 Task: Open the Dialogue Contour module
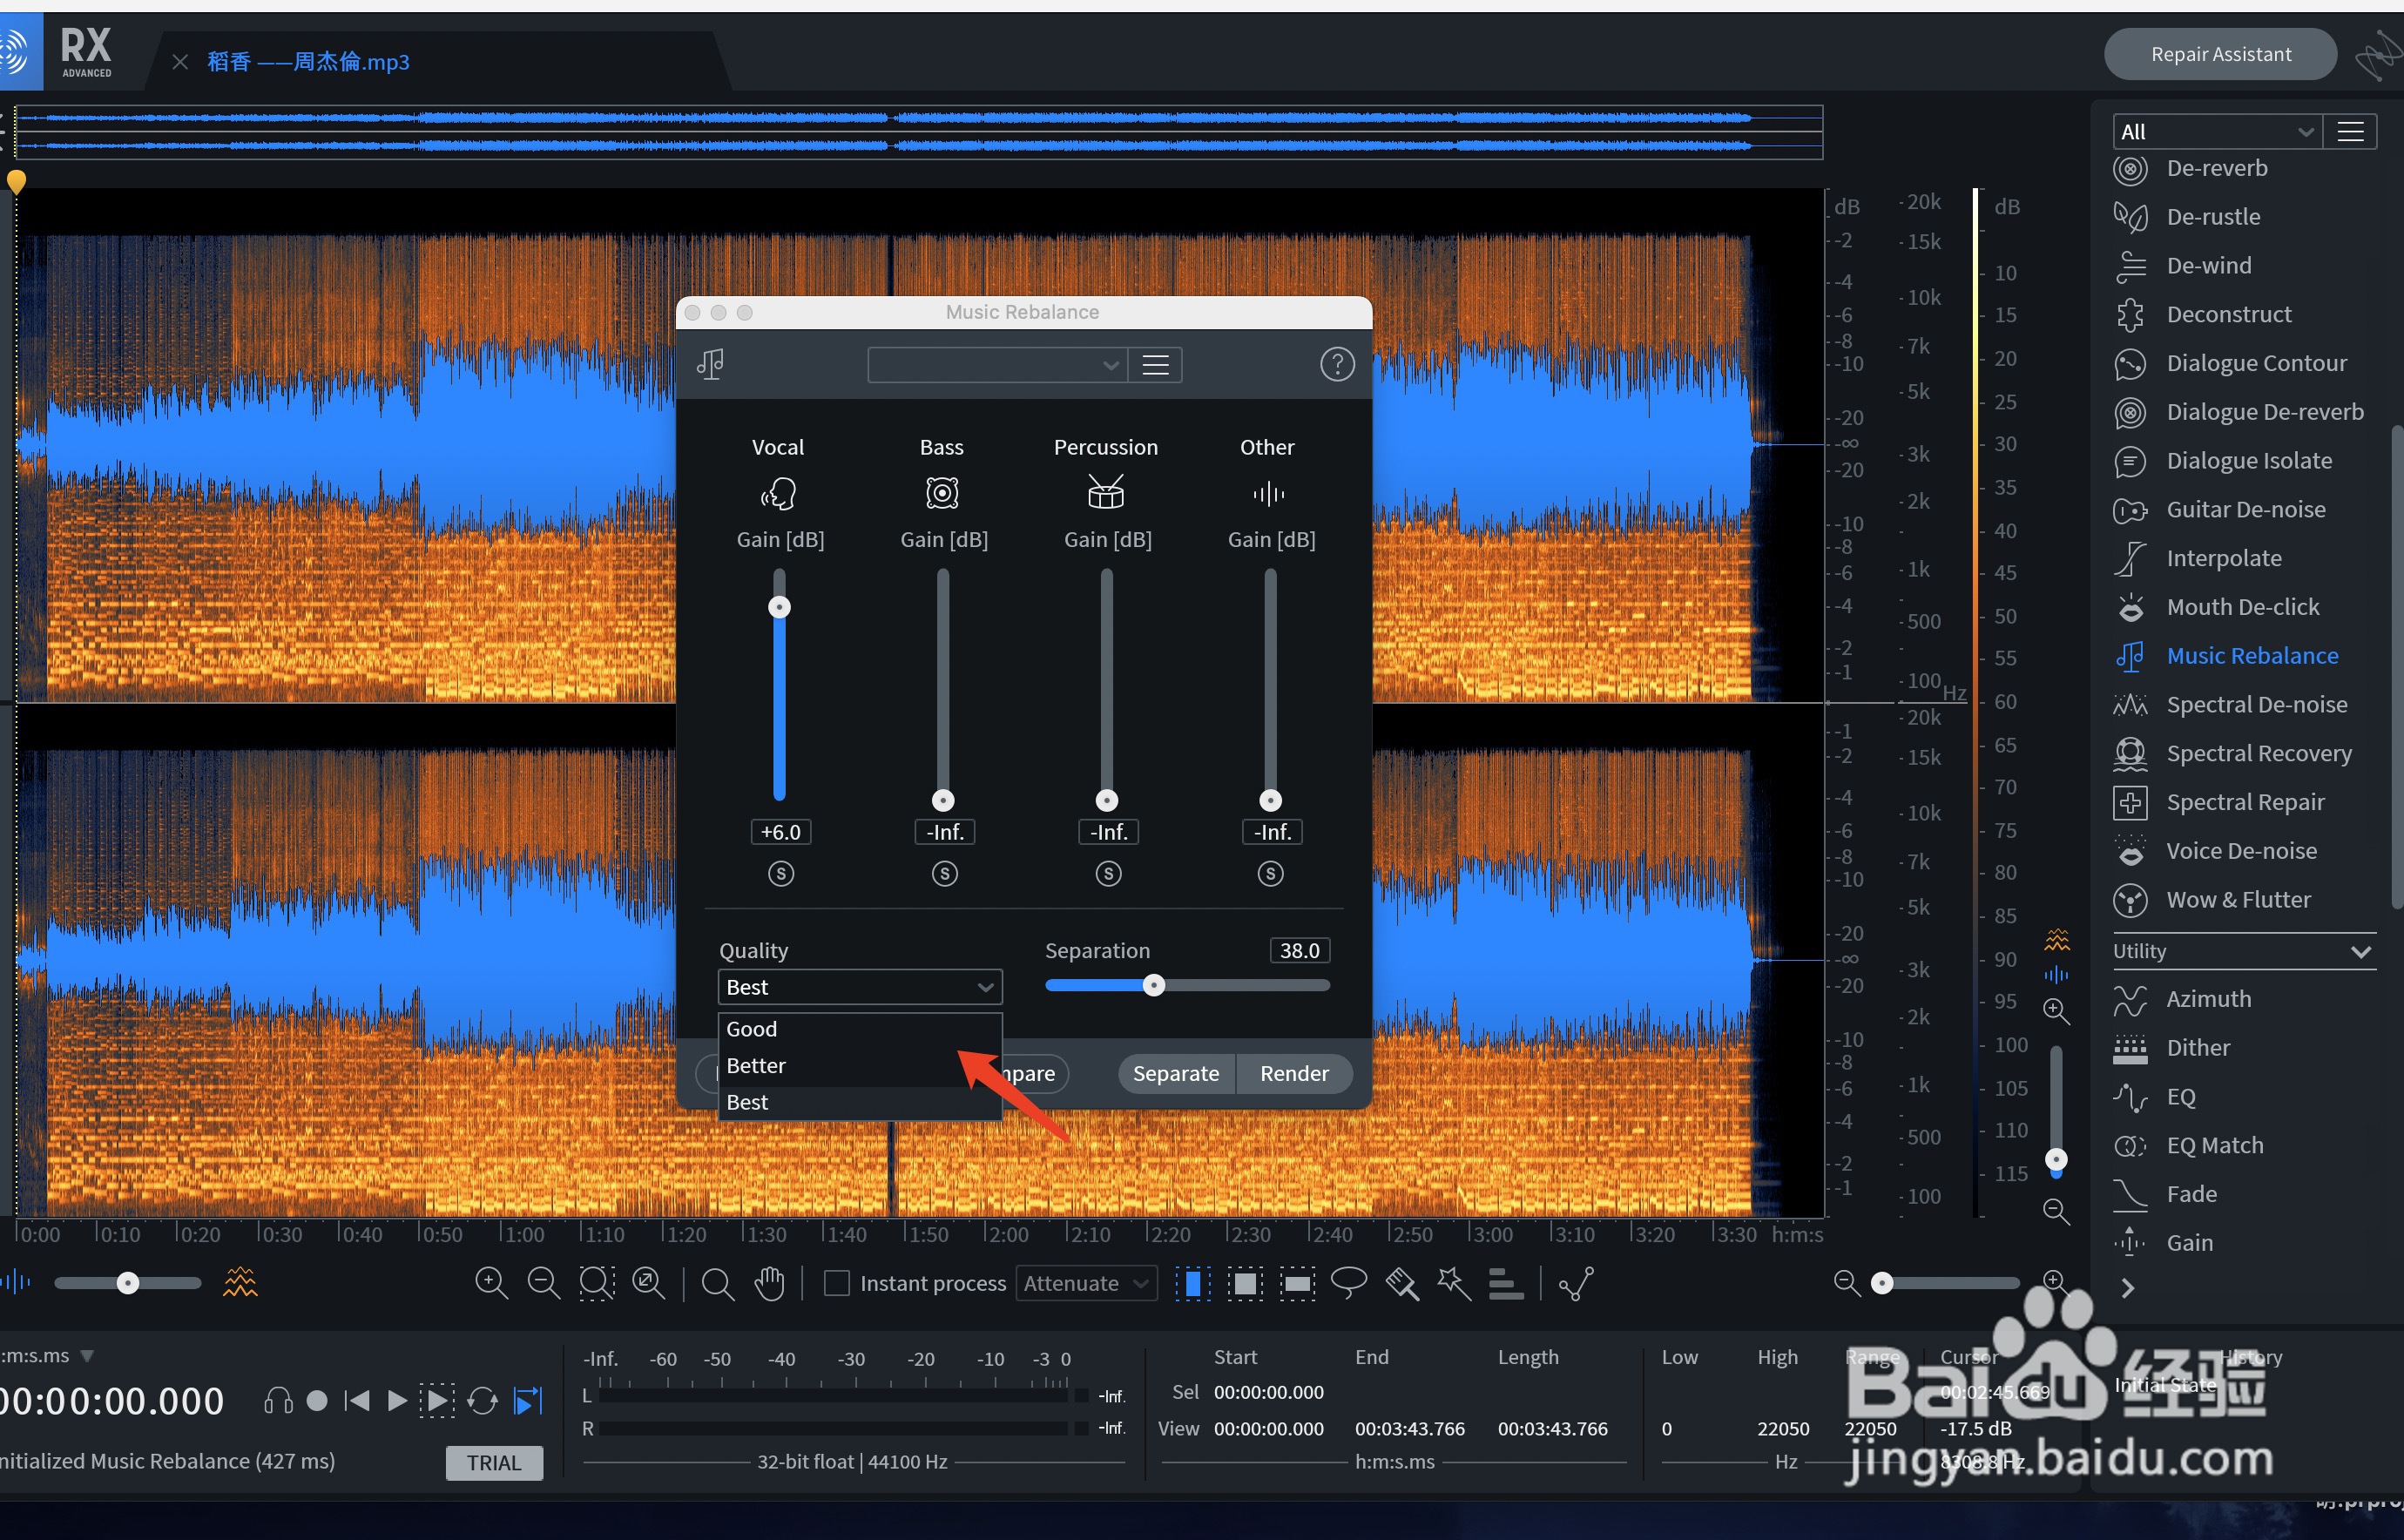point(2256,363)
